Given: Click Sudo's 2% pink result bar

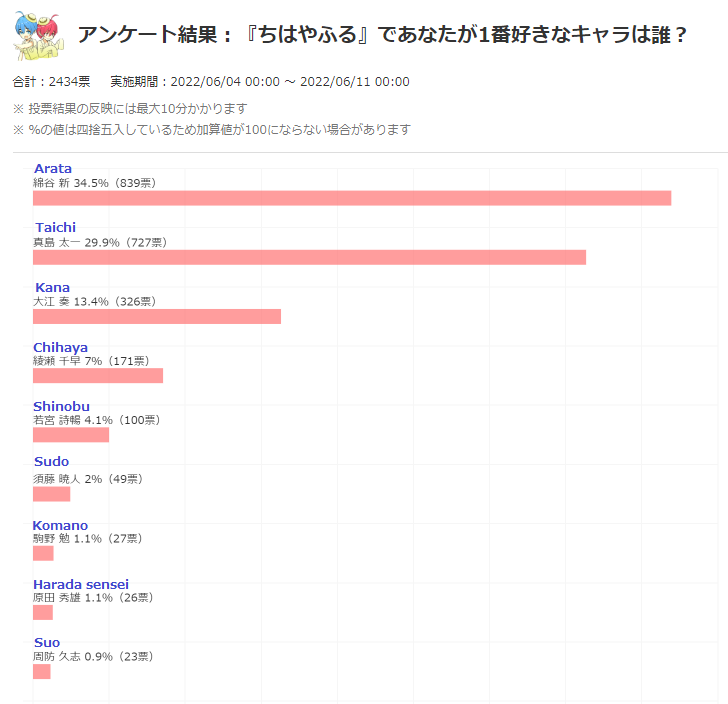Looking at the screenshot, I should pos(51,493).
